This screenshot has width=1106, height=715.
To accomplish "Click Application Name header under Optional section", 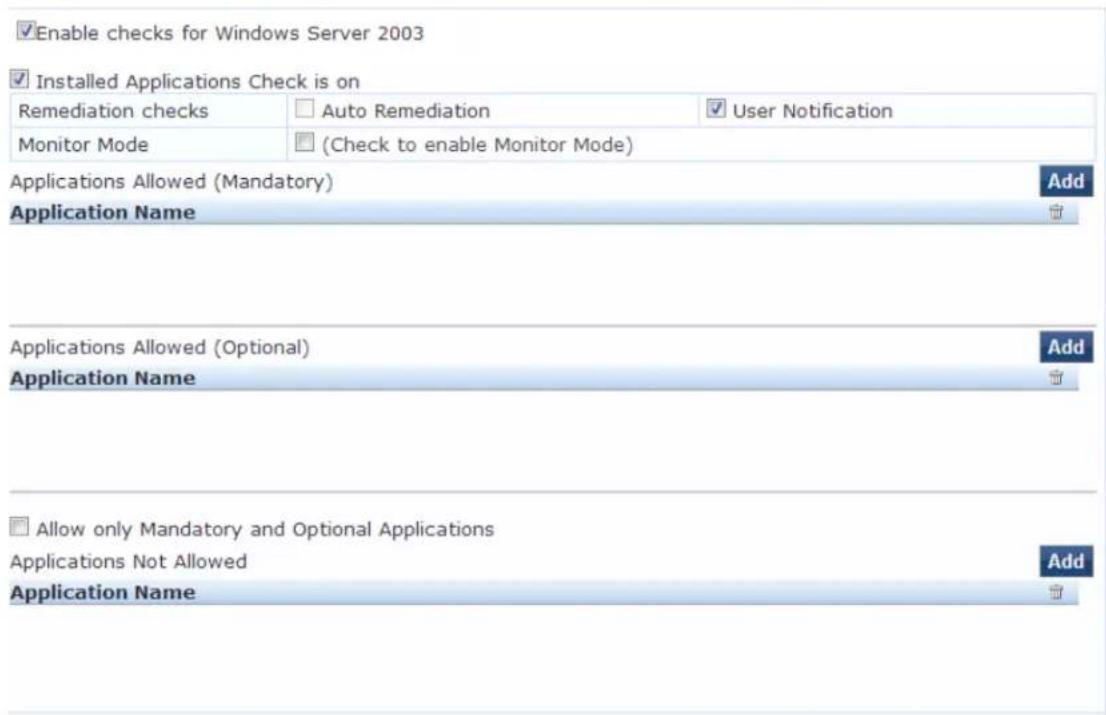I will pos(103,378).
